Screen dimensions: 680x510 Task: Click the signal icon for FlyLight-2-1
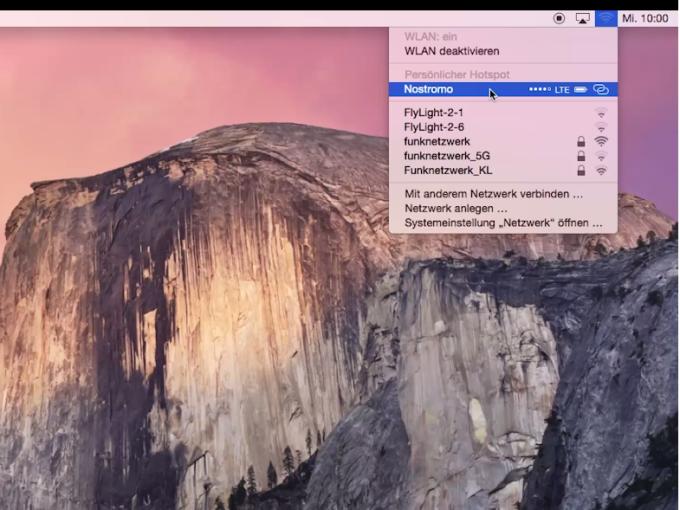(601, 113)
